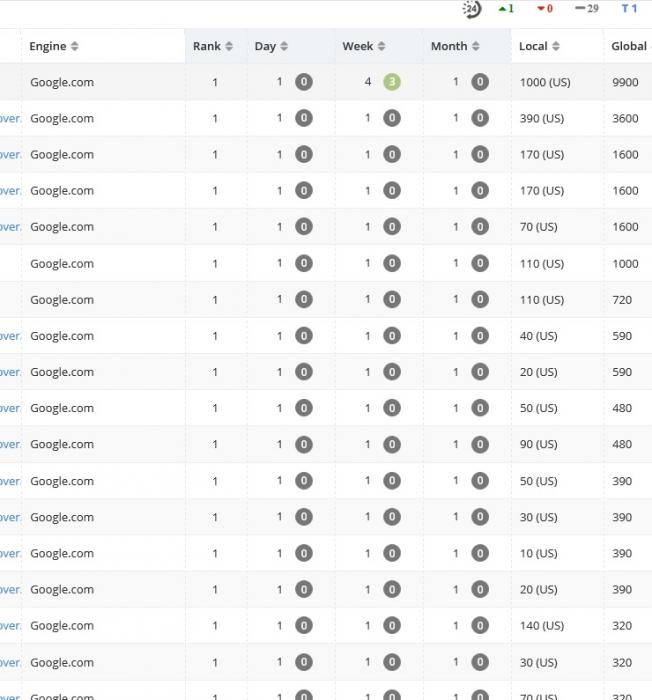Image resolution: width=652 pixels, height=700 pixels.
Task: Click Day change badge in 140 (US) row
Action: pyautogui.click(x=304, y=625)
